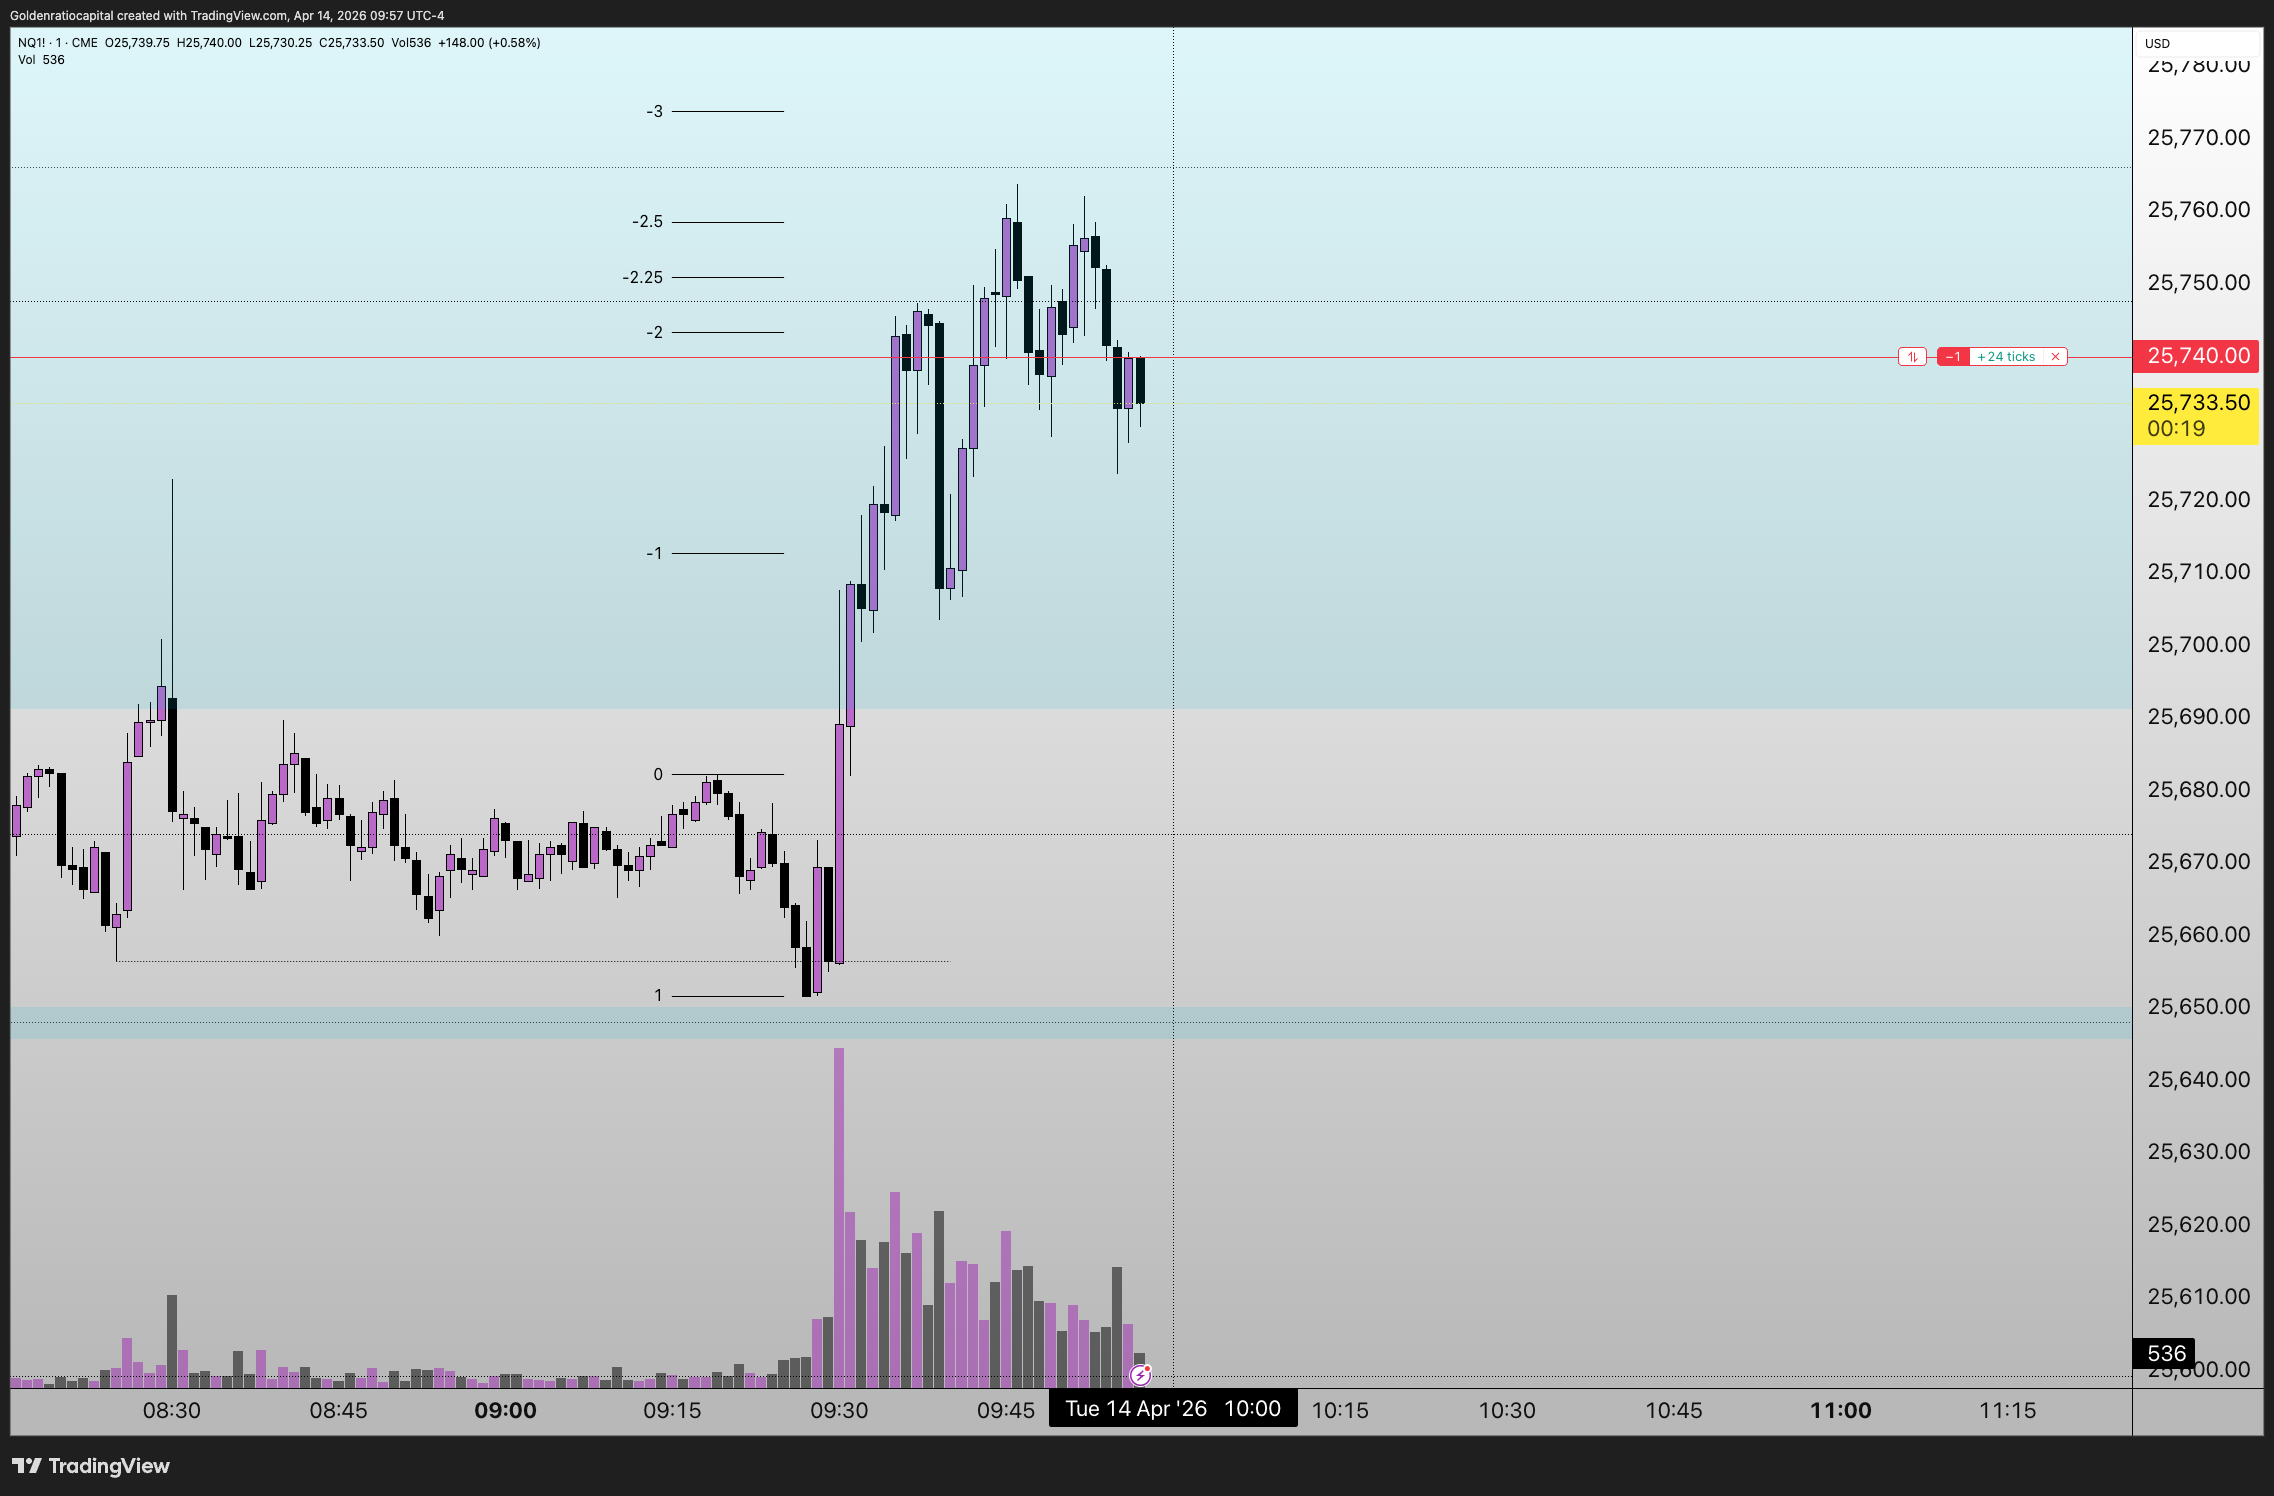
Task: Click the 09:30 time axis label
Action: tap(839, 1410)
